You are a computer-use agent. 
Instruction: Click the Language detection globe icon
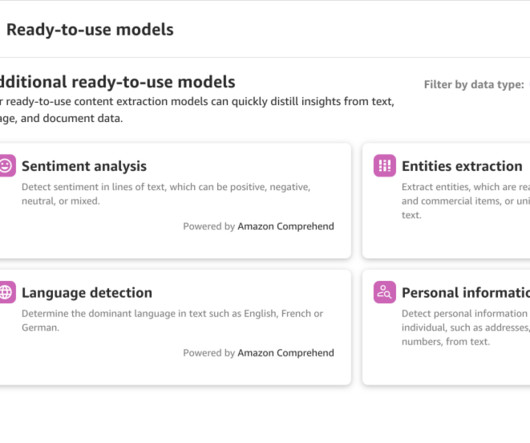[x=7, y=292]
